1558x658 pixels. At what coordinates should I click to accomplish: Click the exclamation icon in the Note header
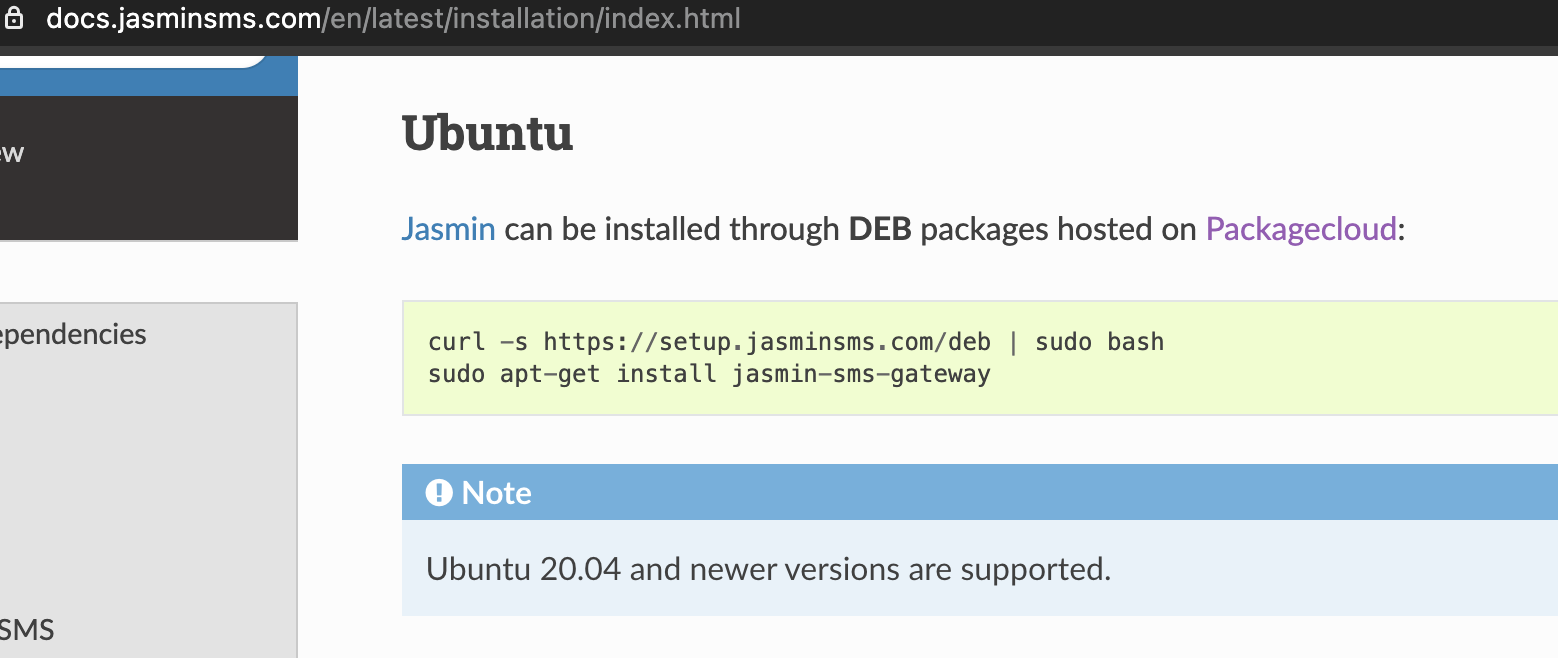440,491
